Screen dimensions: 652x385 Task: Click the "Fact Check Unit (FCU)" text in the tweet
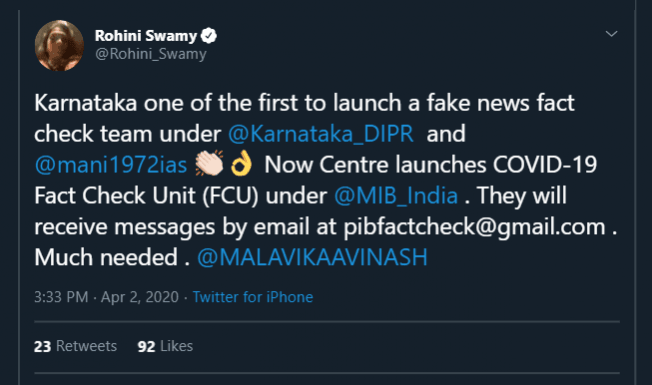(146, 195)
